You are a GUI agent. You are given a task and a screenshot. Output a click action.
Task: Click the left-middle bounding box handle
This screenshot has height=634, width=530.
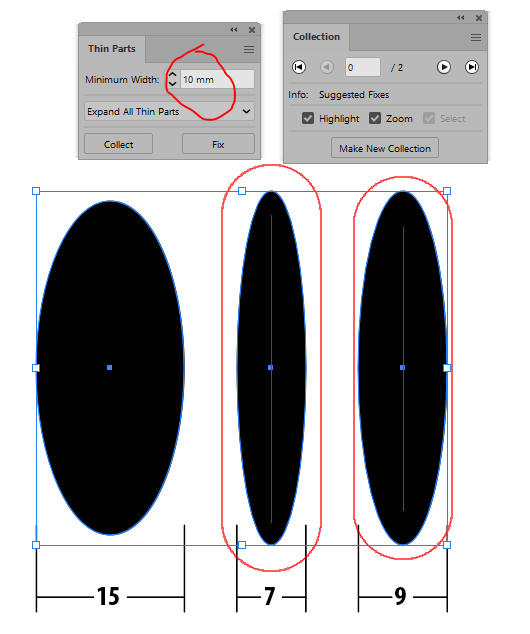pyautogui.click(x=36, y=368)
